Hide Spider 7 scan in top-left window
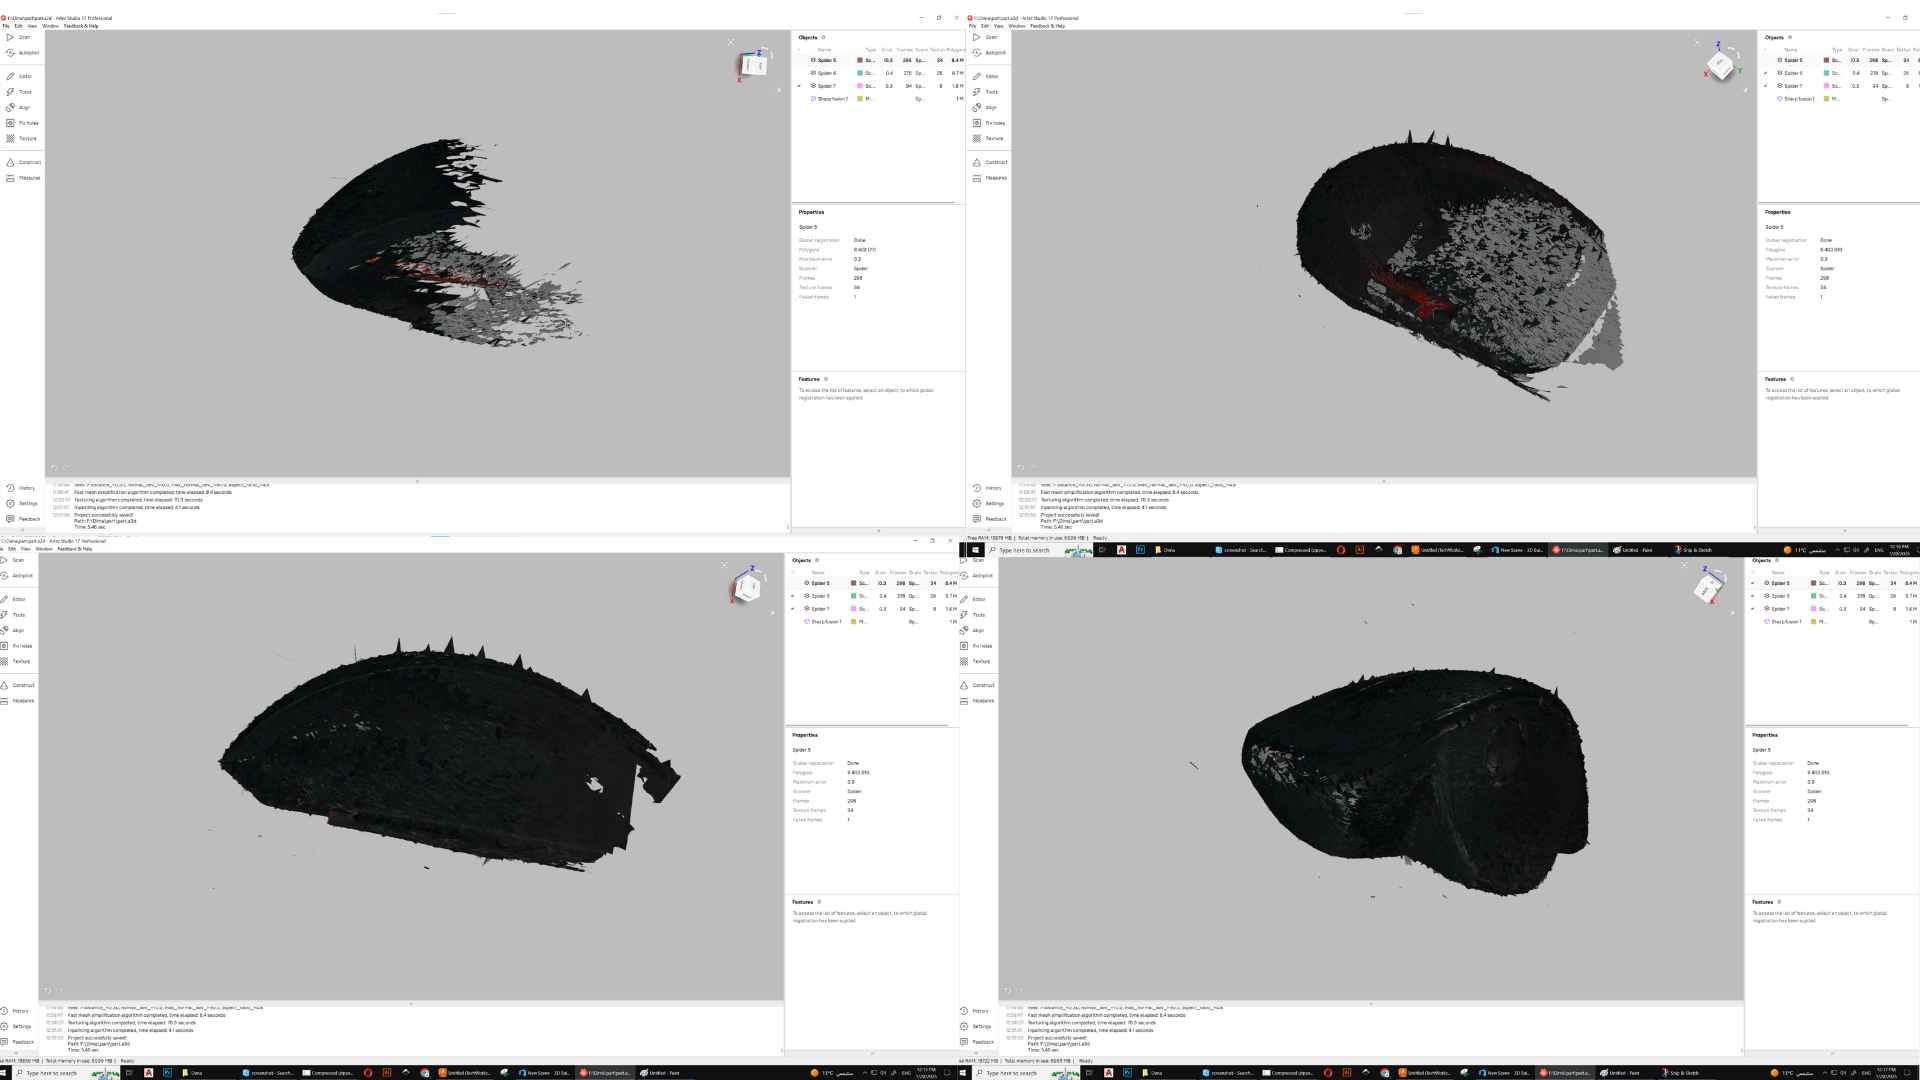 (x=799, y=86)
